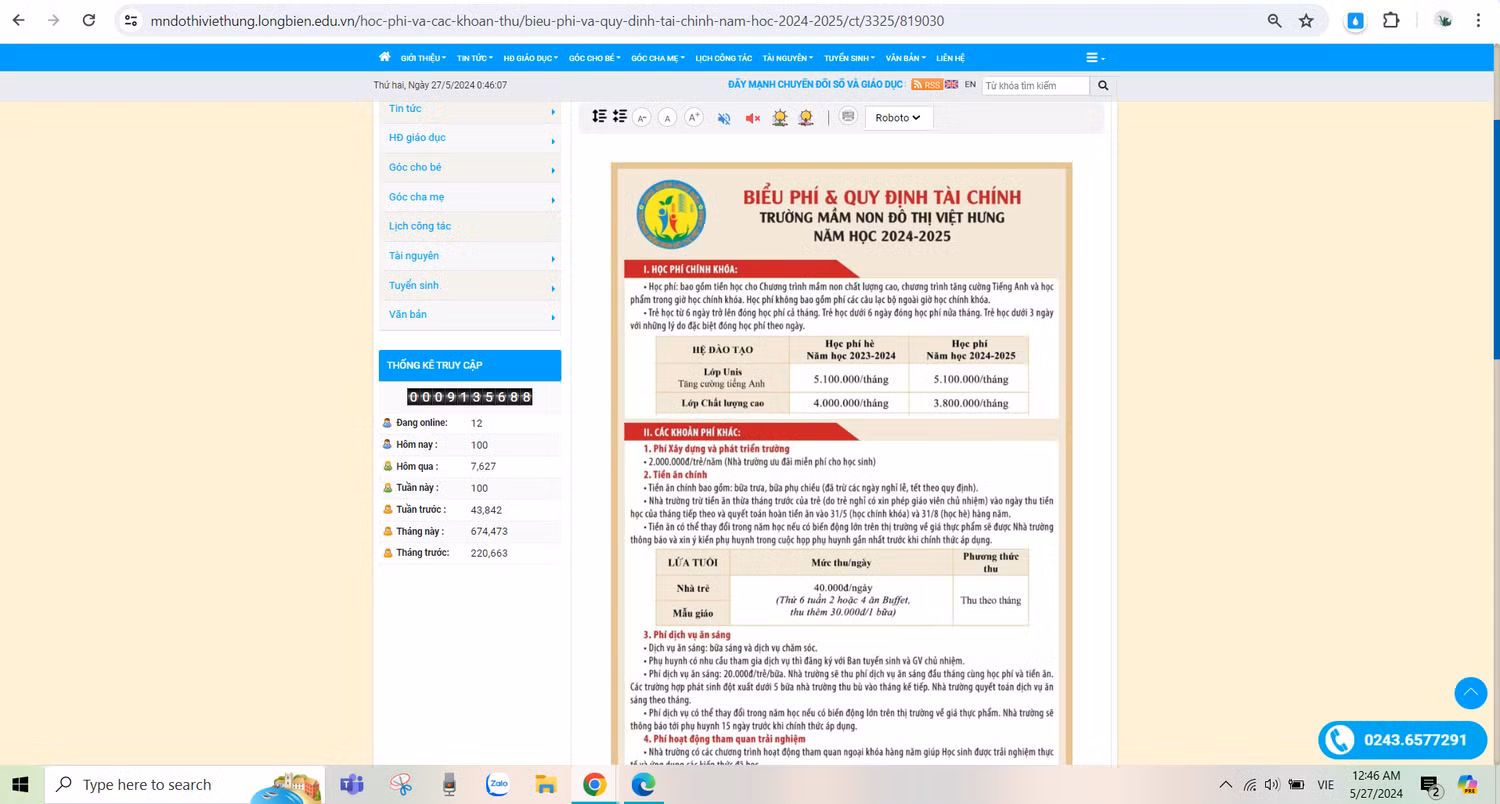The height and width of the screenshot is (804, 1500).
Task: Expand the sidebar Góc cho bé arrow
Action: tap(553, 170)
